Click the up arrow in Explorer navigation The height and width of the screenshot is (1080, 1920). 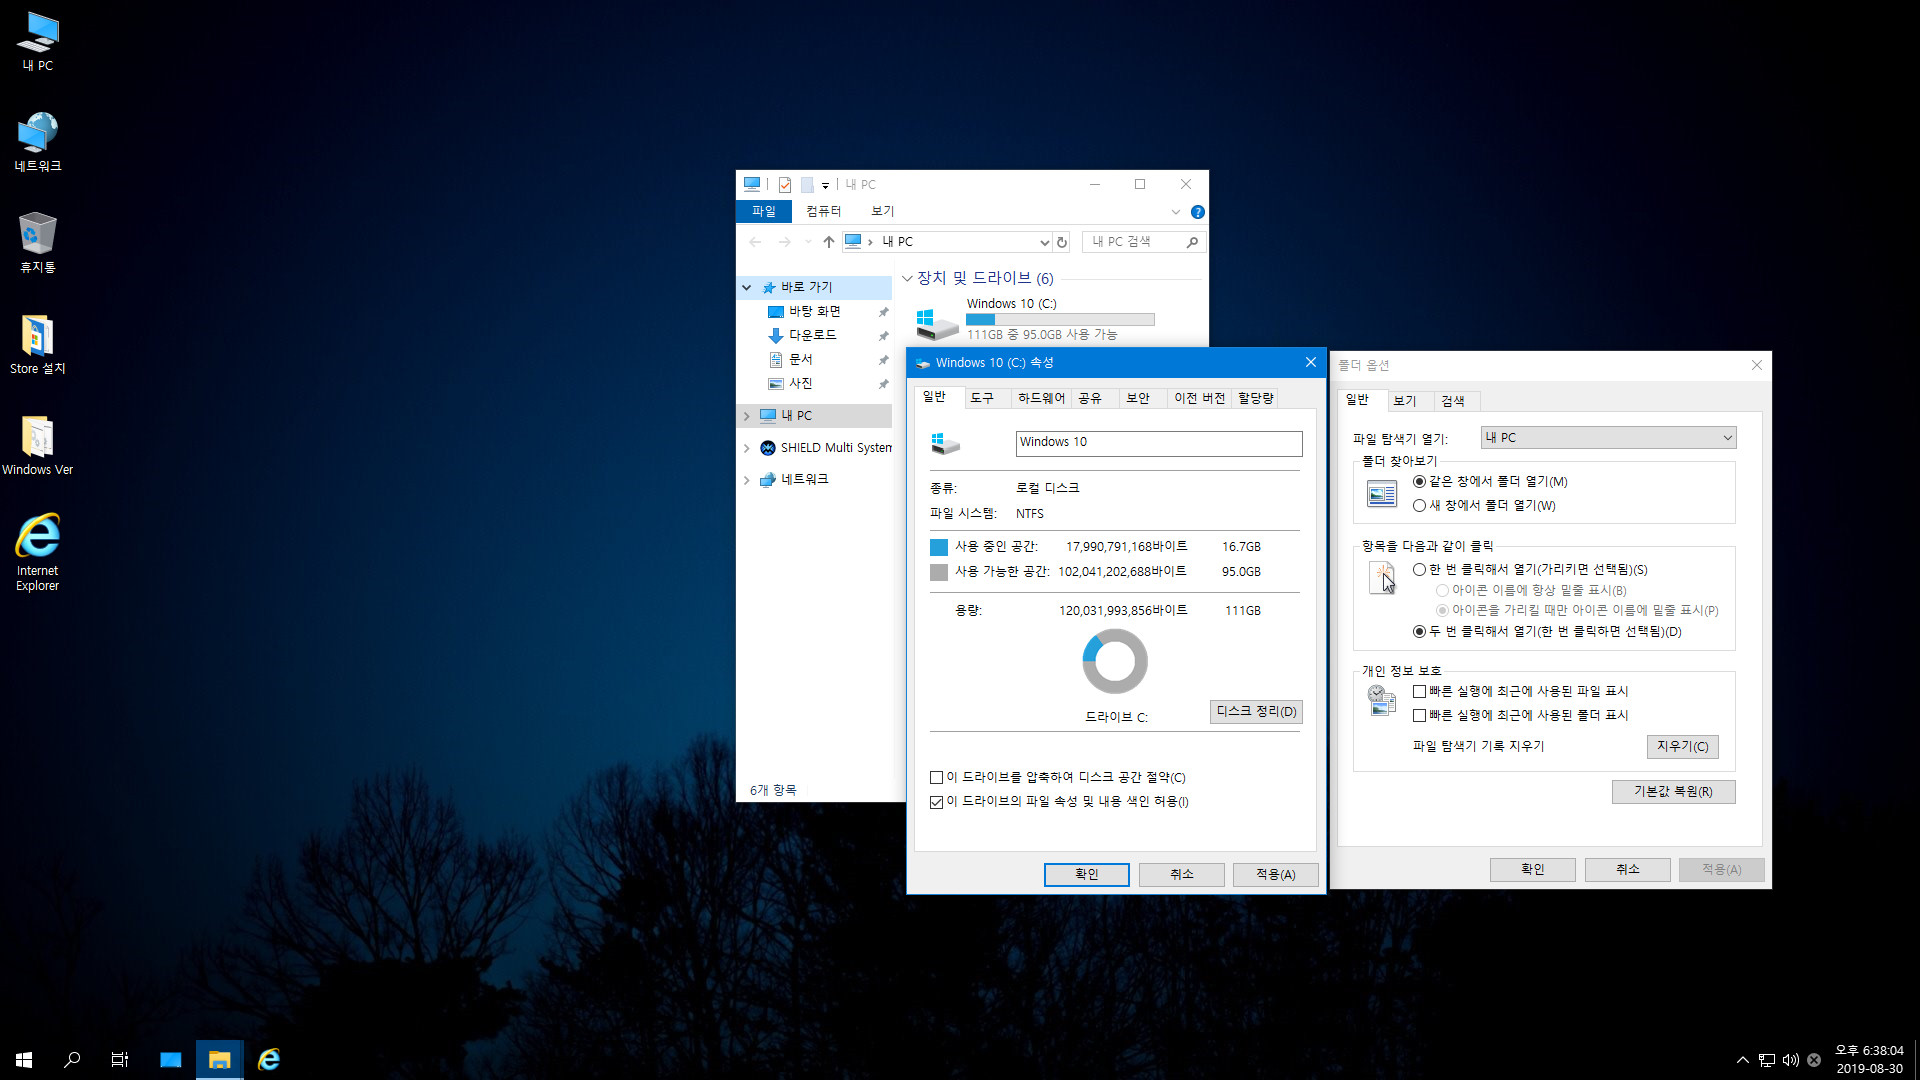tap(828, 242)
